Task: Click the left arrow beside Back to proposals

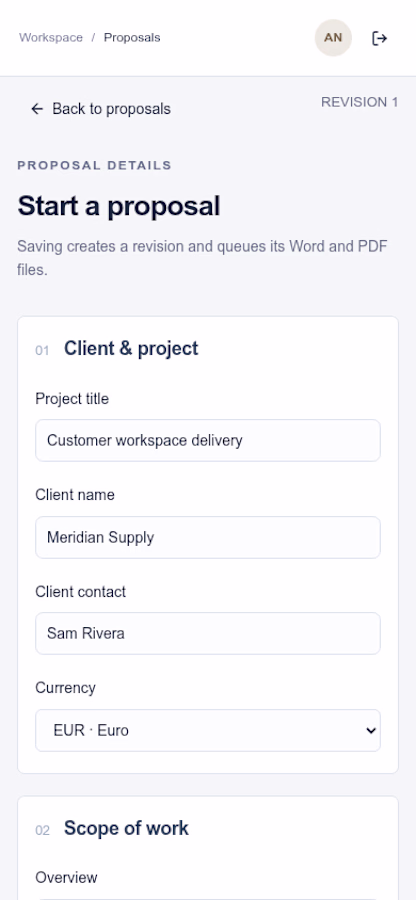Action: pos(37,108)
